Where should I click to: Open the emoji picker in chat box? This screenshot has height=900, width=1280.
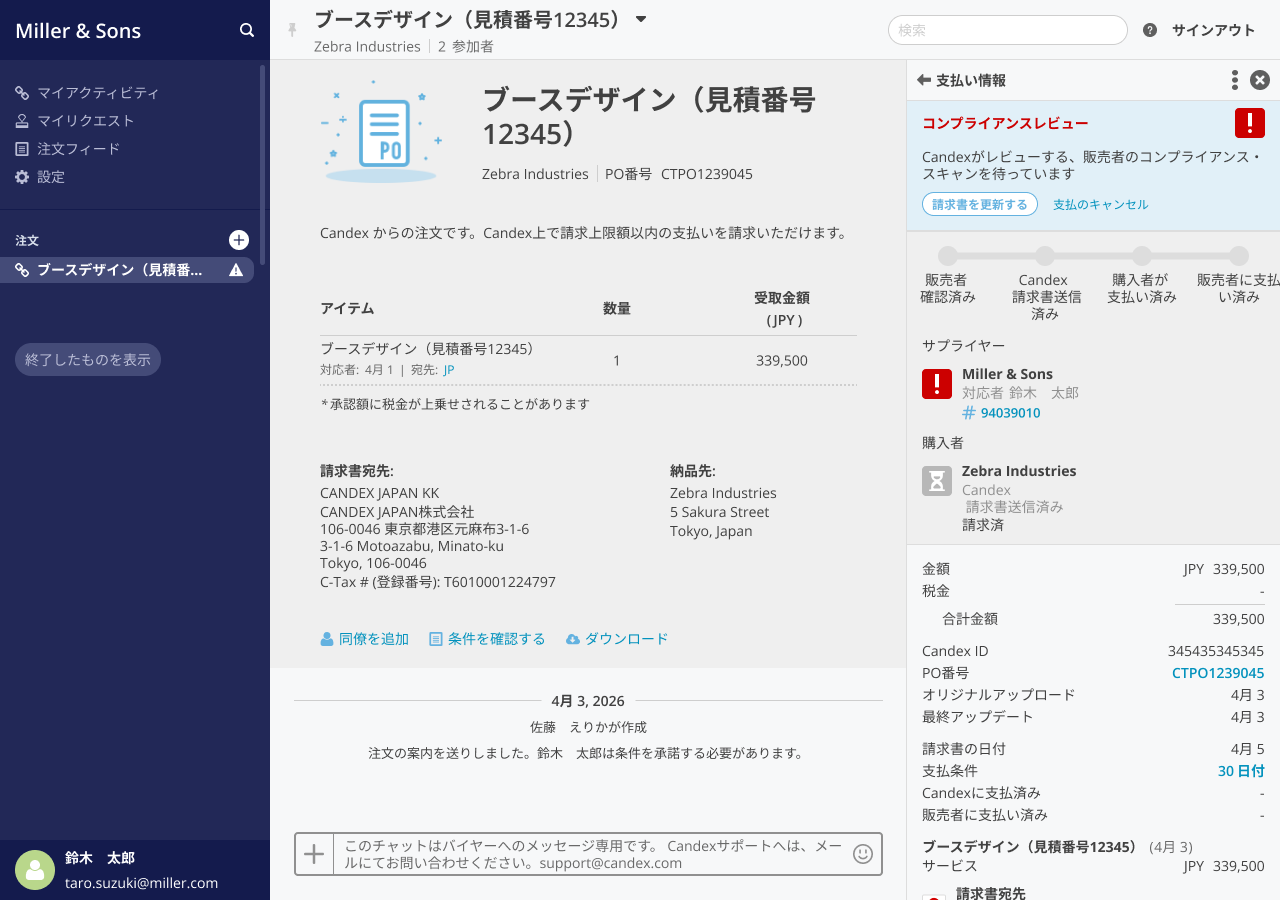[862, 854]
